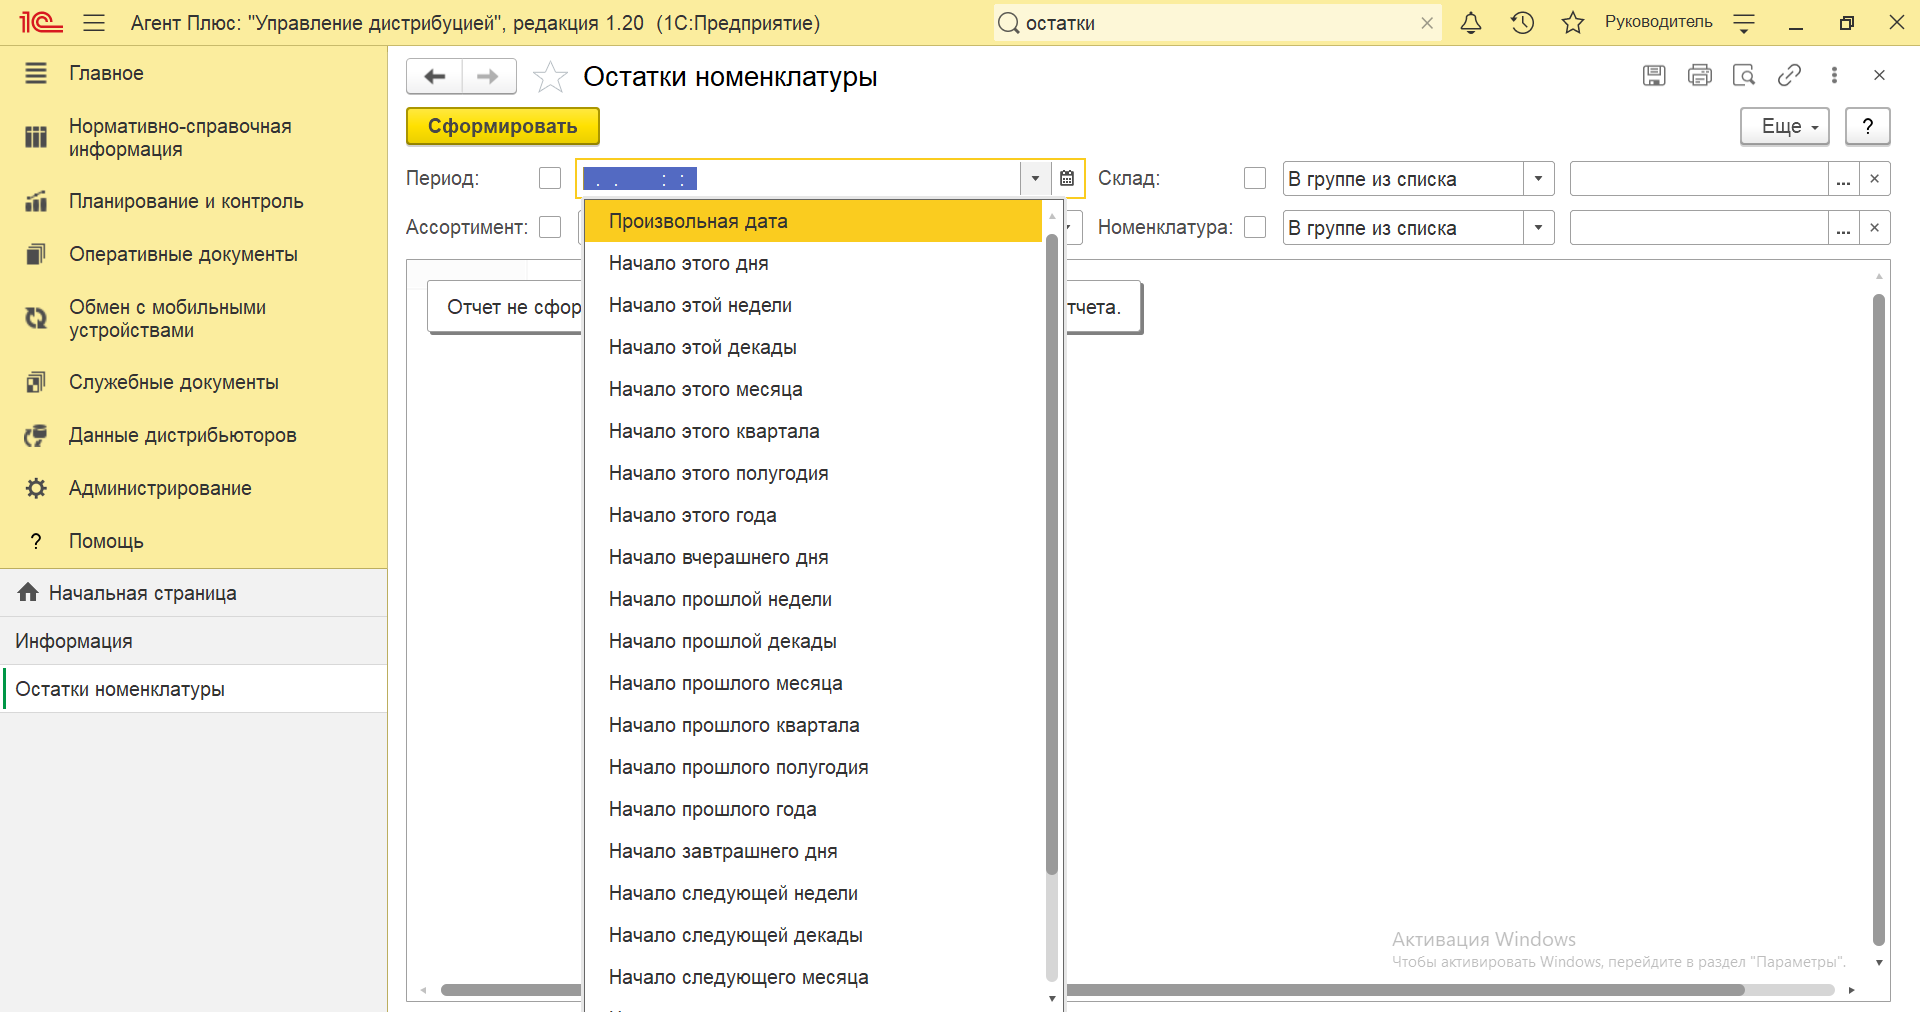Image resolution: width=1920 pixels, height=1012 pixels.
Task: Click the search magnifier icon
Action: tap(1009, 23)
